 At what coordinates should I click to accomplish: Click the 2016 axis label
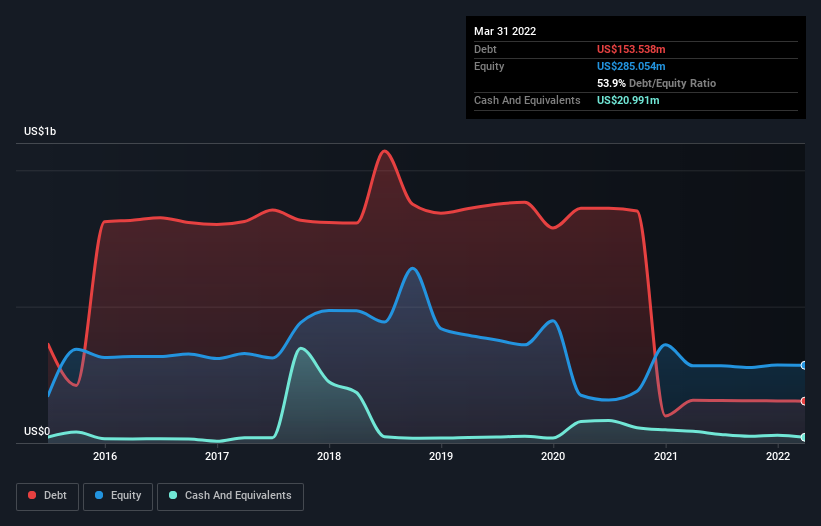[x=105, y=456]
